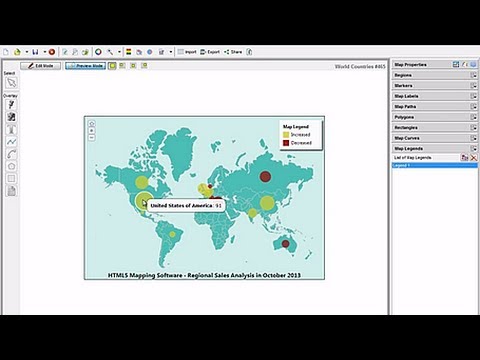This screenshot has width=480, height=360.
Task: Click the large yellow bubble over United States
Action: point(144,200)
